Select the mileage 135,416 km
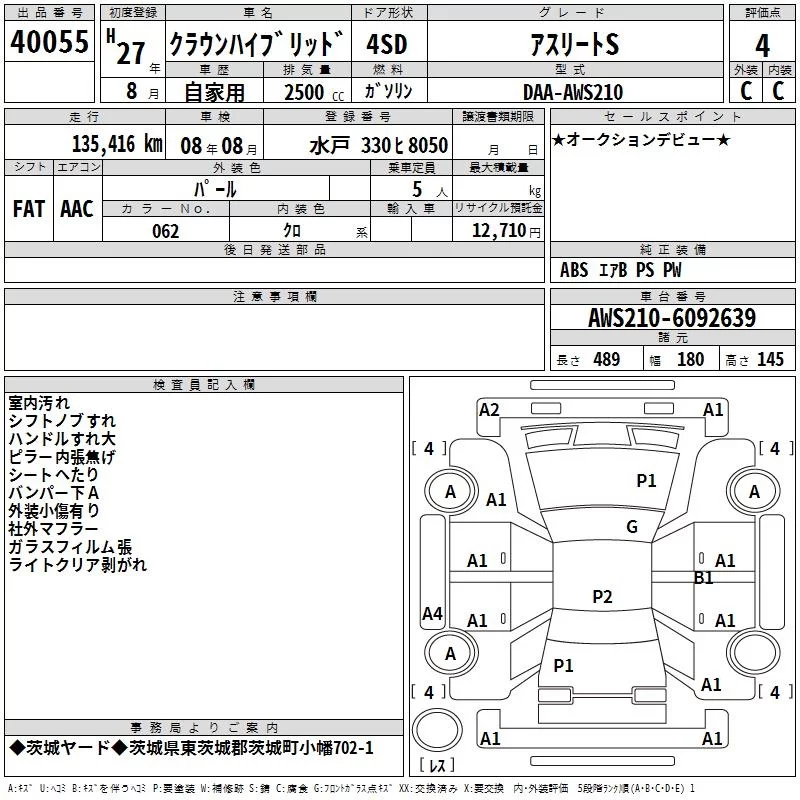 [117, 144]
